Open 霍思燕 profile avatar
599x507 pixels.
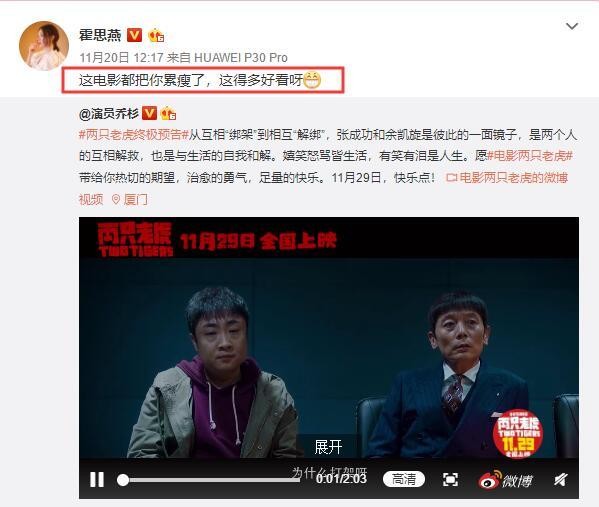[44, 46]
